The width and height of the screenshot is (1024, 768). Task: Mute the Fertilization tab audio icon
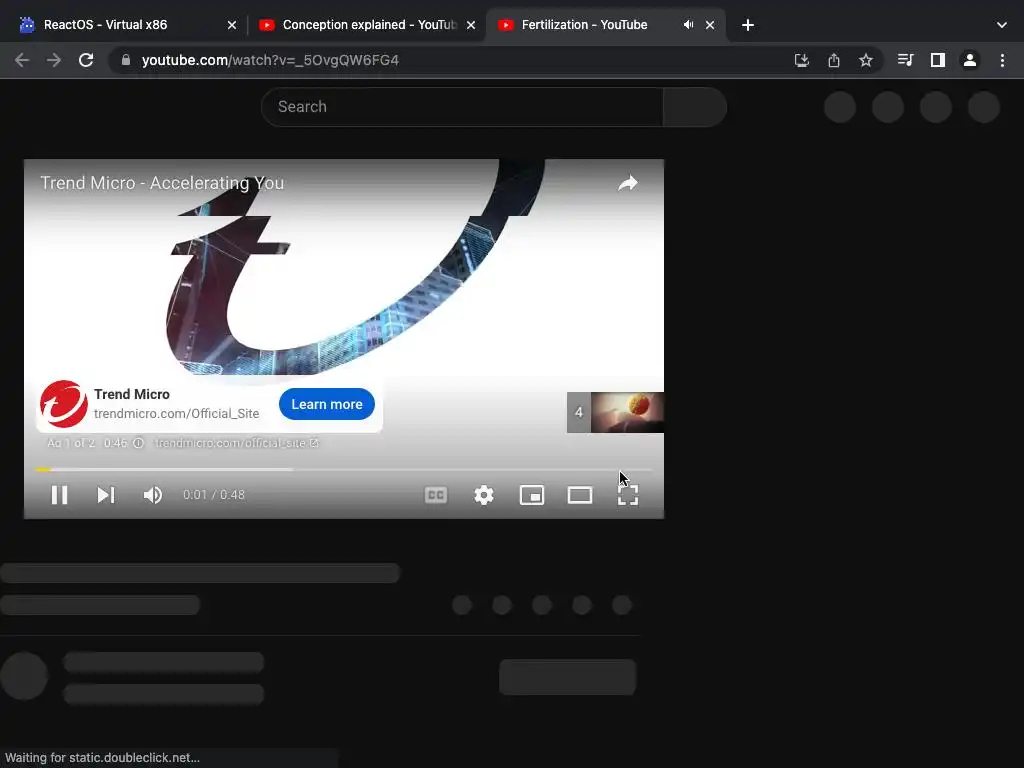point(688,25)
